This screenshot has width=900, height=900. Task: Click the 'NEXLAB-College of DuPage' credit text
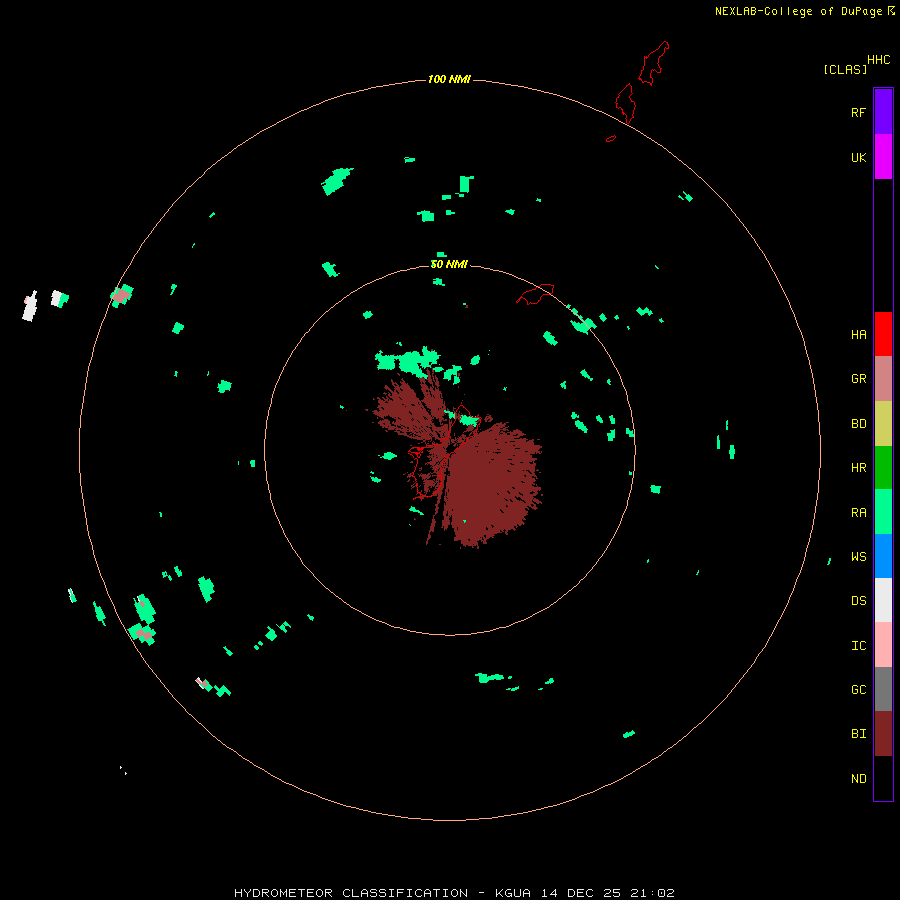click(798, 11)
